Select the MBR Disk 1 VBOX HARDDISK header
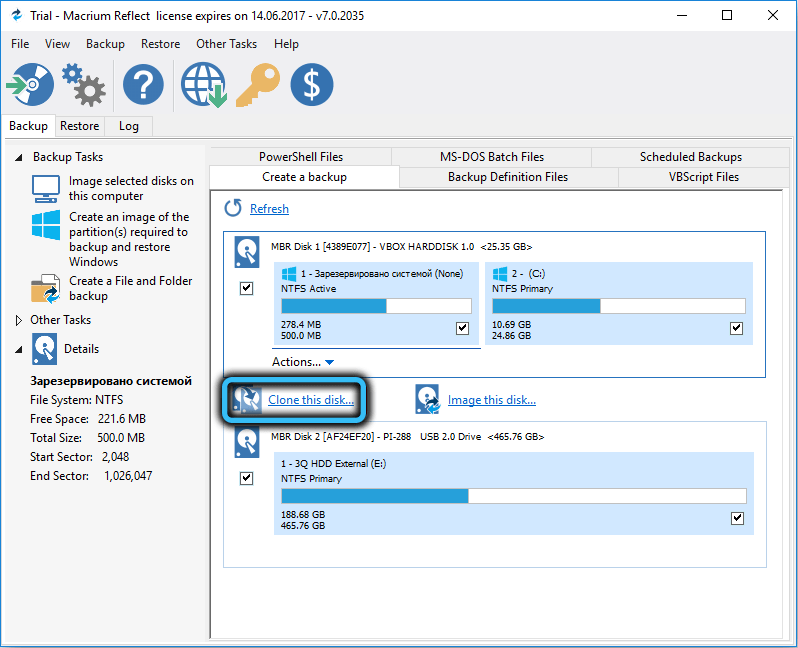Viewport: 798px width, 648px height. tap(402, 247)
